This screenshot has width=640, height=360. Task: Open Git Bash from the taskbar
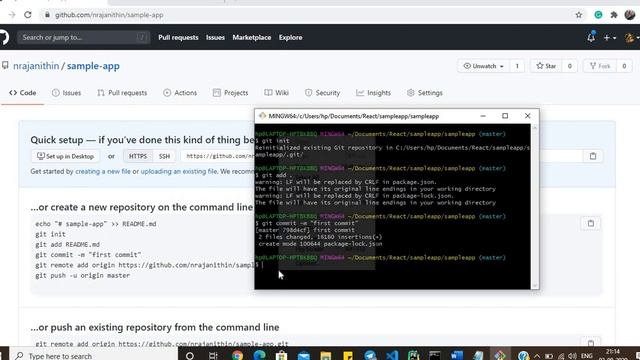pyautogui.click(x=500, y=356)
